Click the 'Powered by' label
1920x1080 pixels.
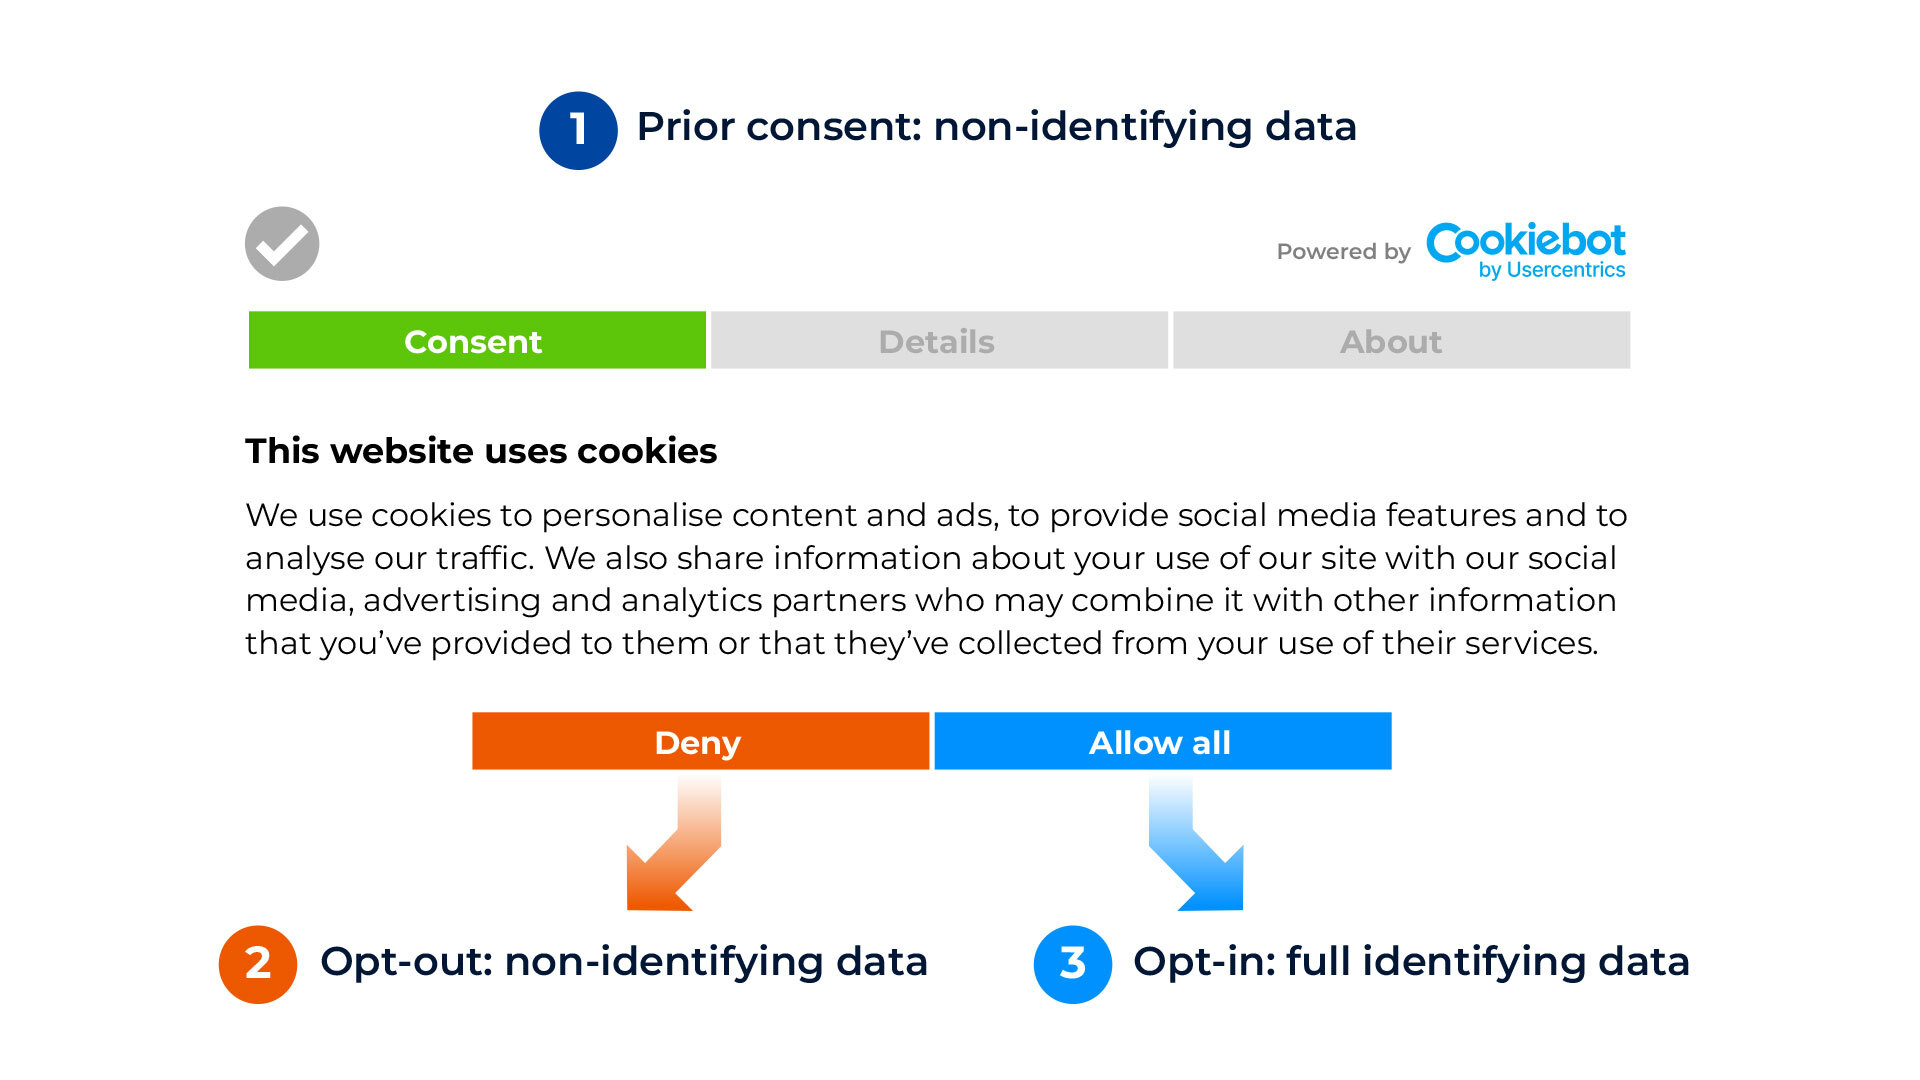click(1343, 252)
